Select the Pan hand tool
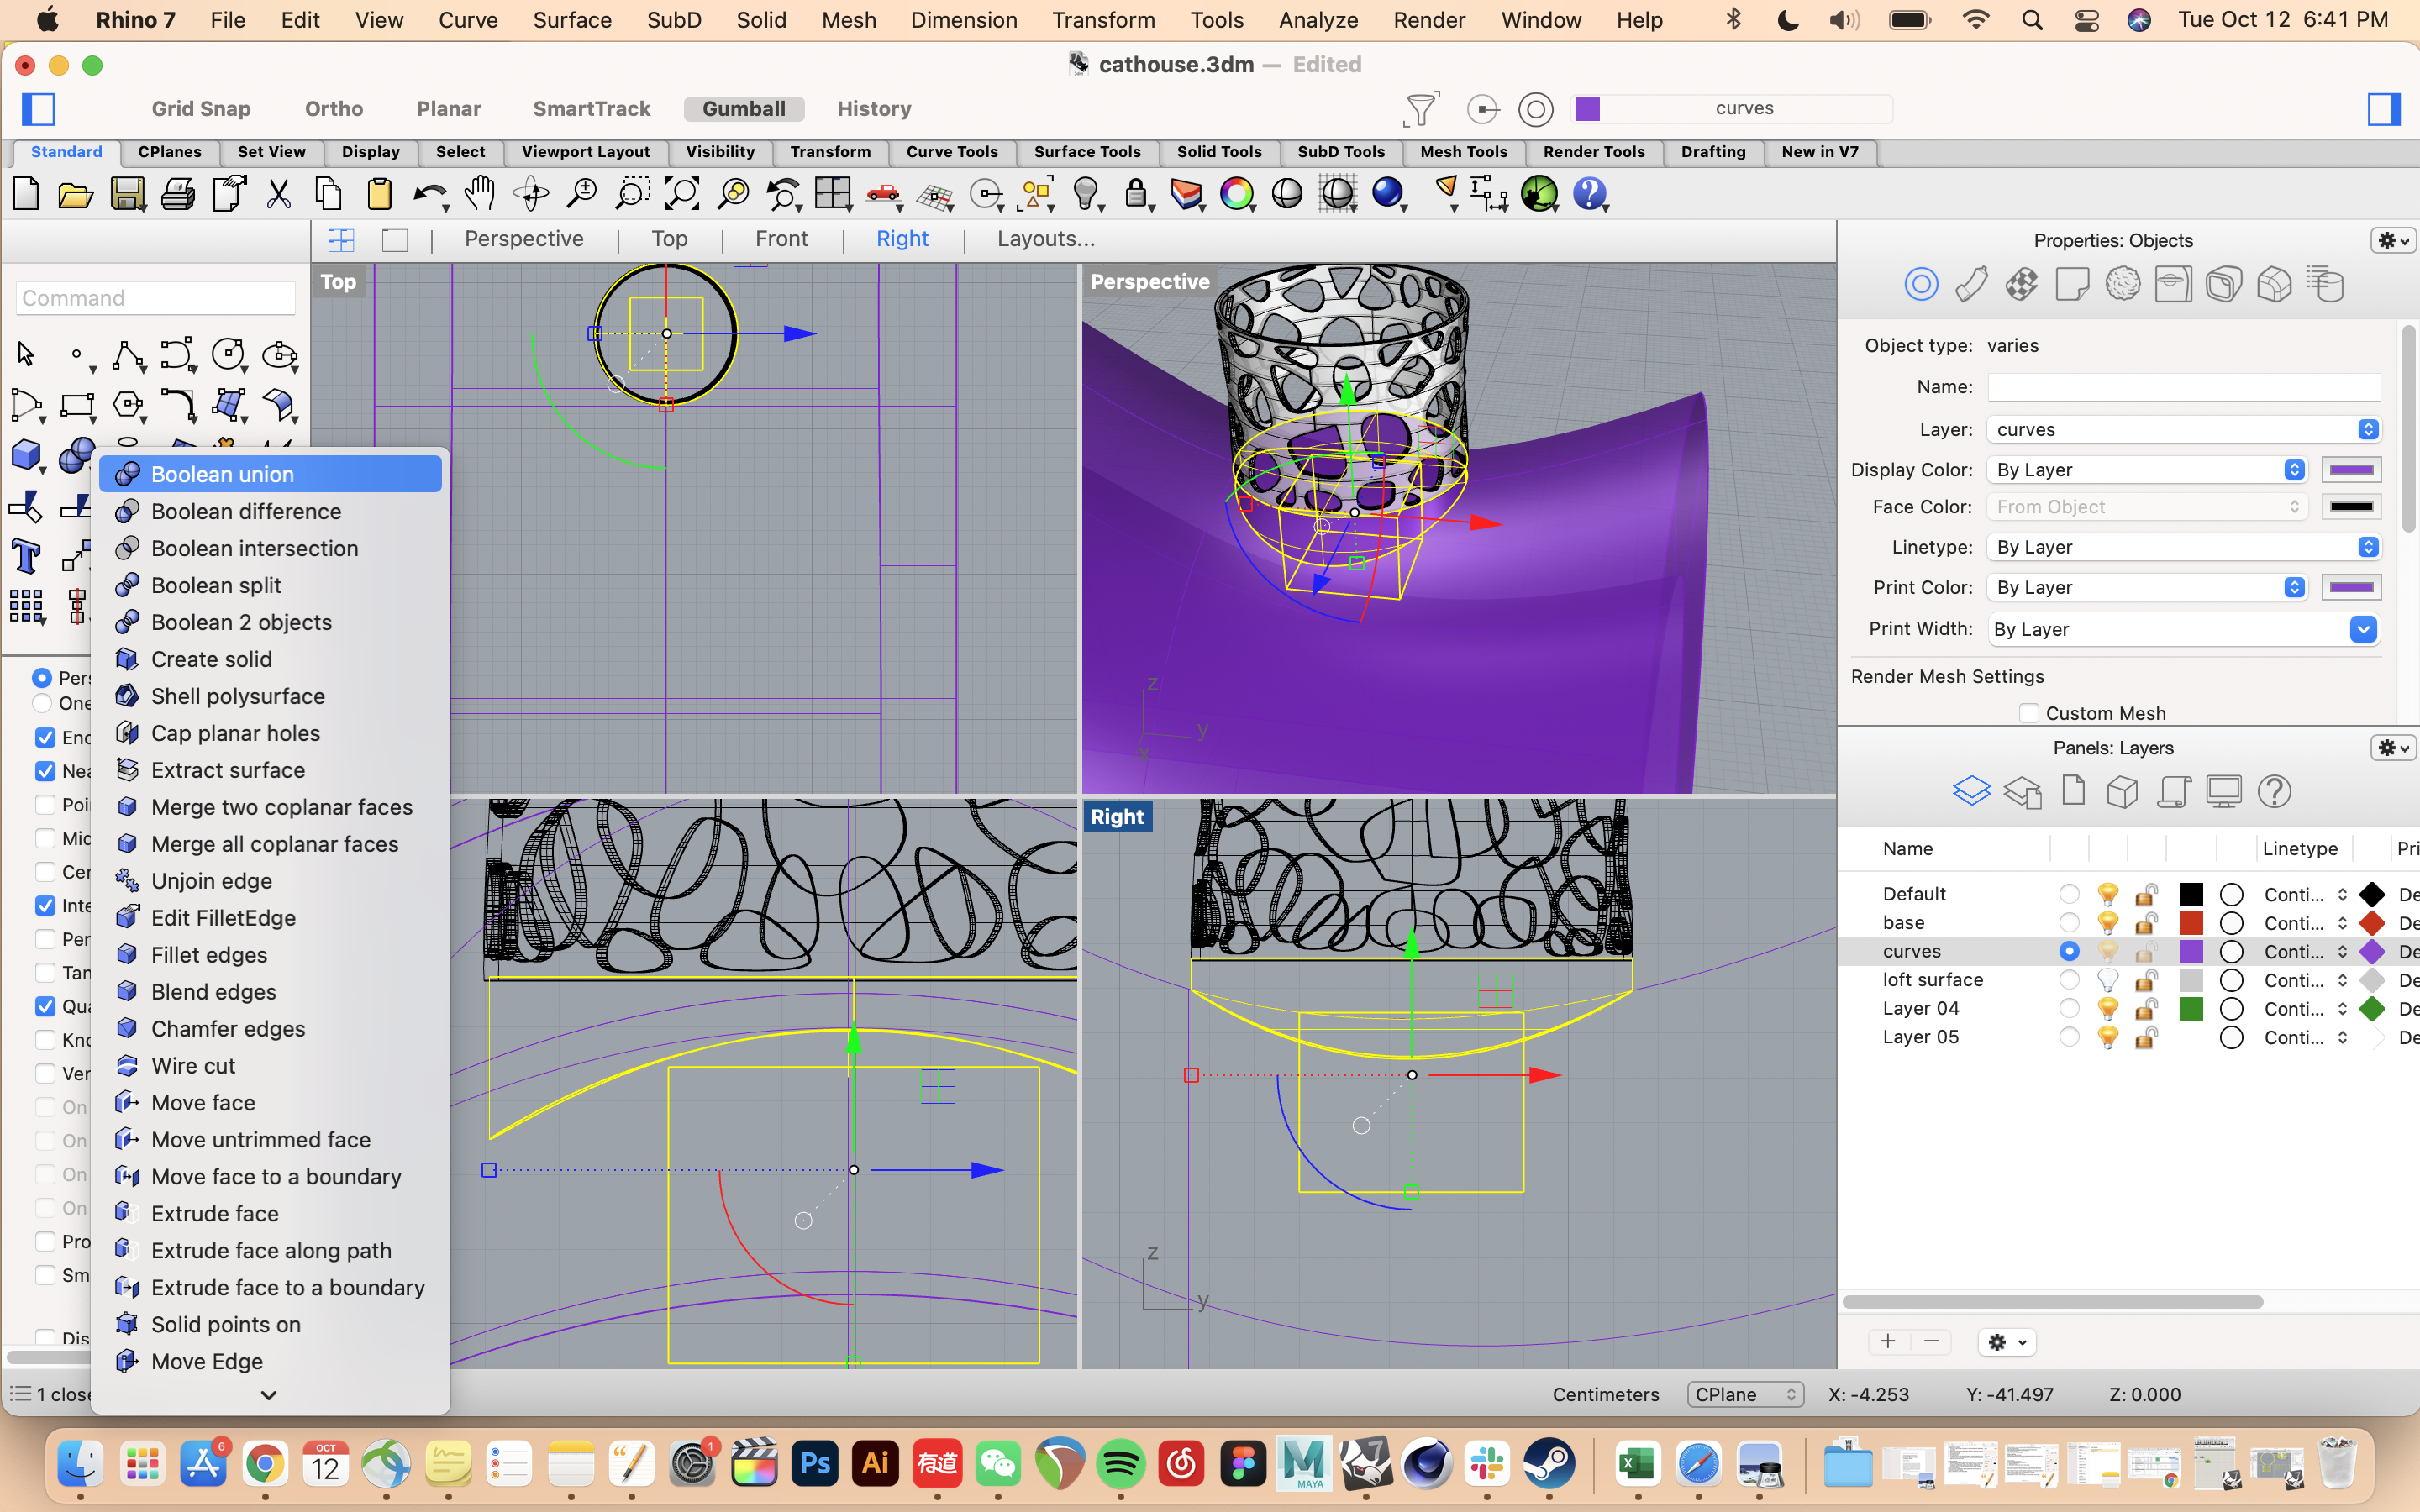2420x1512 pixels. pos(481,194)
